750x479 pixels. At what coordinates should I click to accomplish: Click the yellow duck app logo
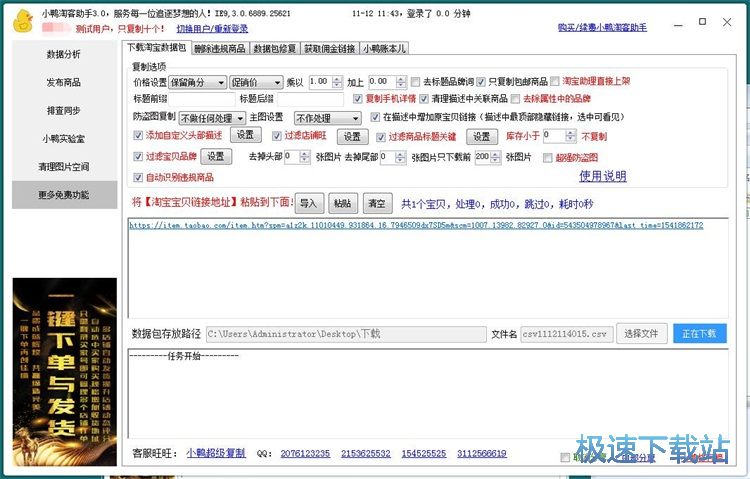22,21
